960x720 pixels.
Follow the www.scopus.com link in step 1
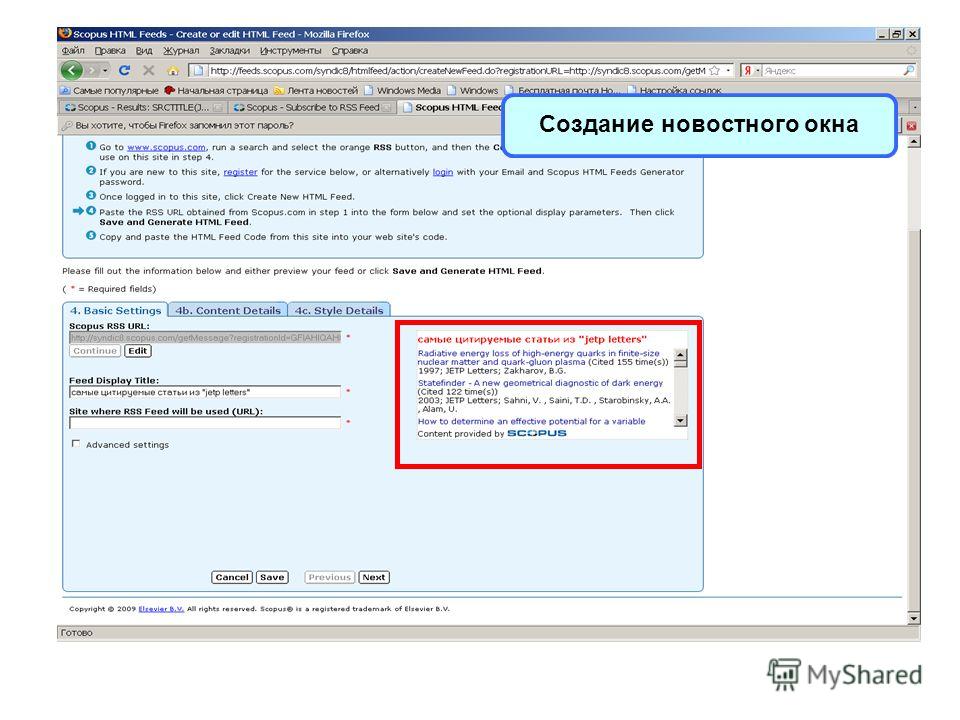tap(166, 147)
